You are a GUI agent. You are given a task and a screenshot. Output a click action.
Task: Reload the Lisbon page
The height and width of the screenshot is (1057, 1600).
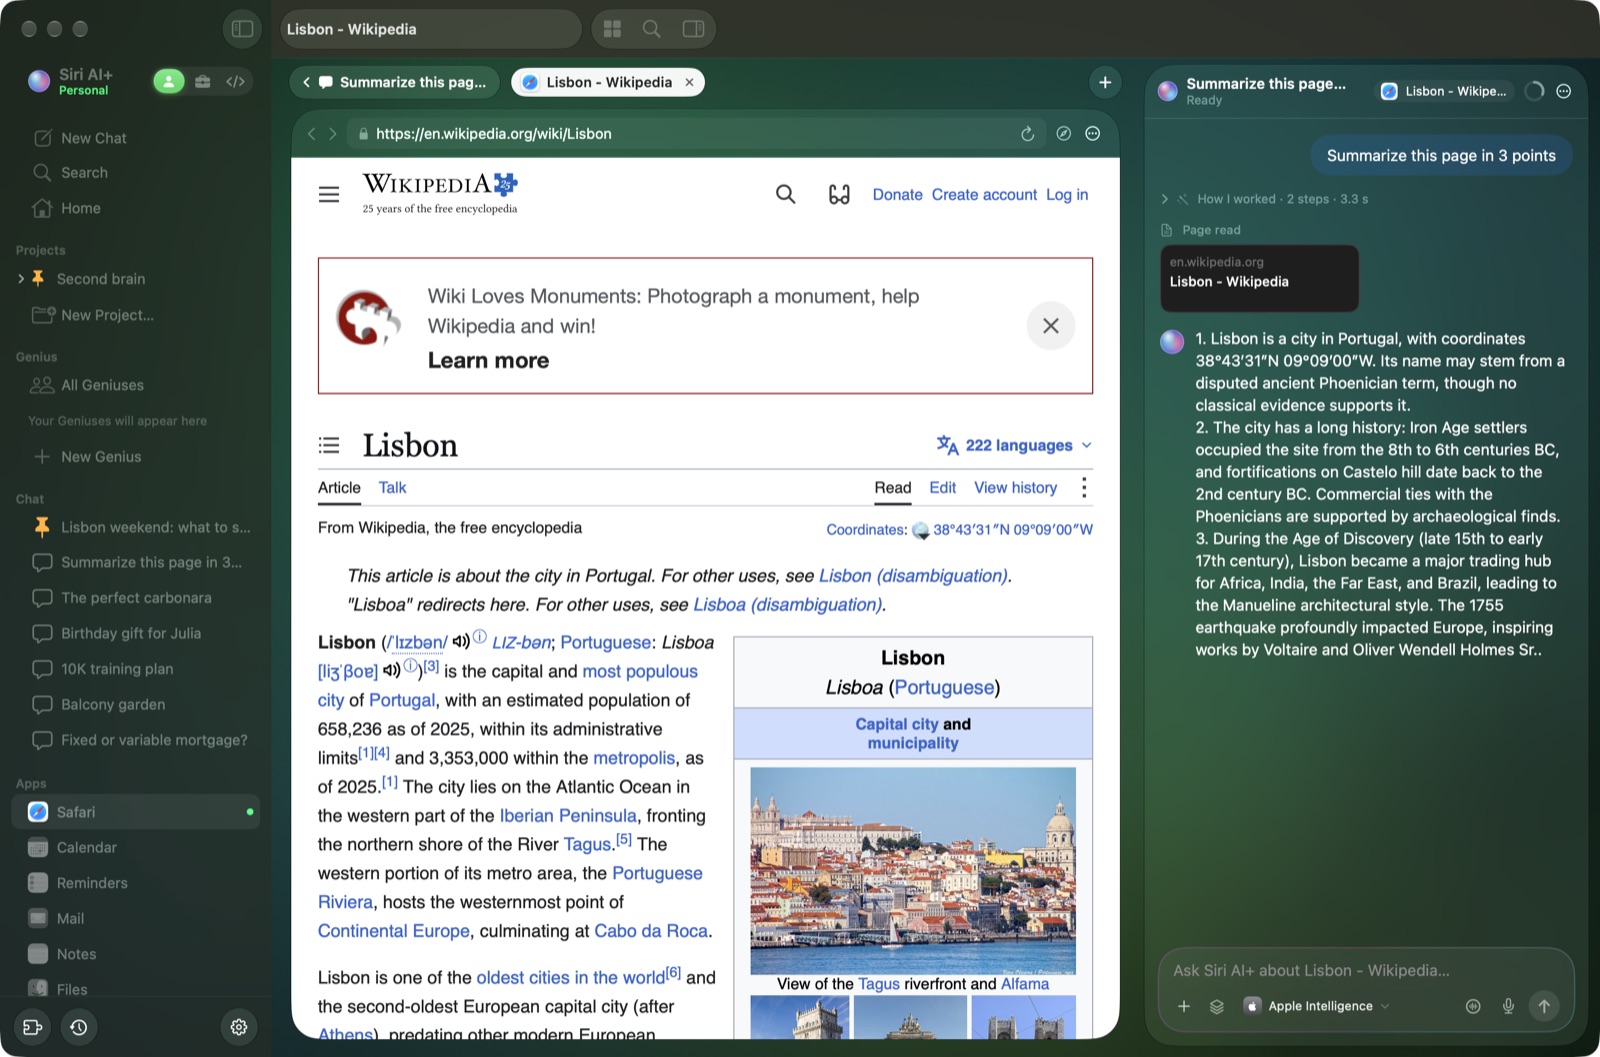(x=1027, y=134)
